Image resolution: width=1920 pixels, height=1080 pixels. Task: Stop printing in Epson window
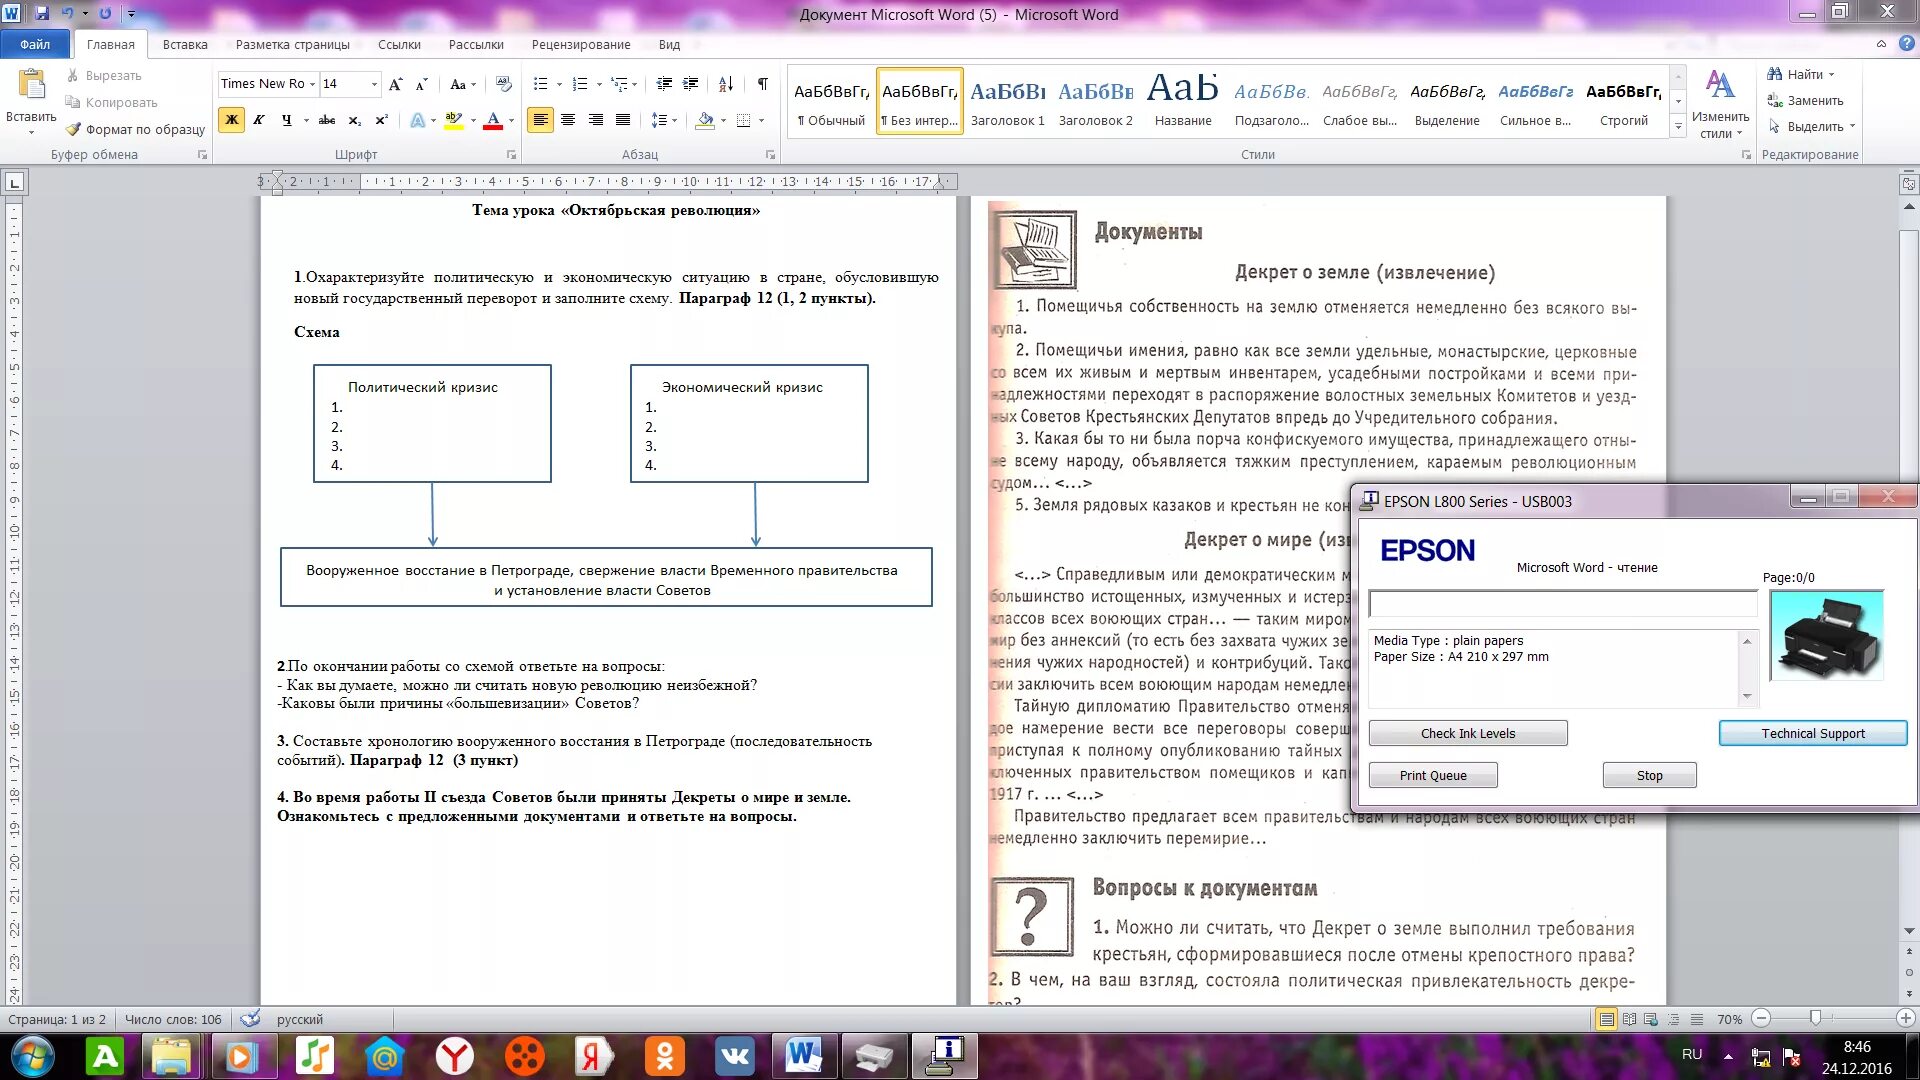tap(1649, 775)
